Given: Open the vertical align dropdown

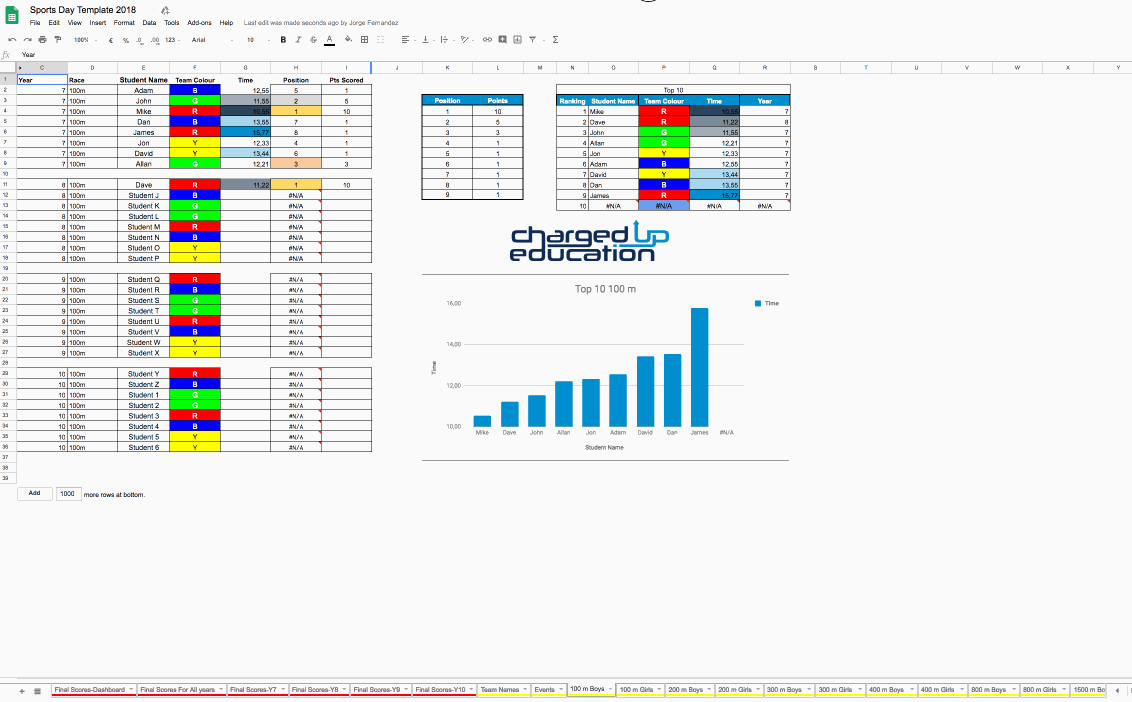Looking at the screenshot, I should (x=427, y=40).
